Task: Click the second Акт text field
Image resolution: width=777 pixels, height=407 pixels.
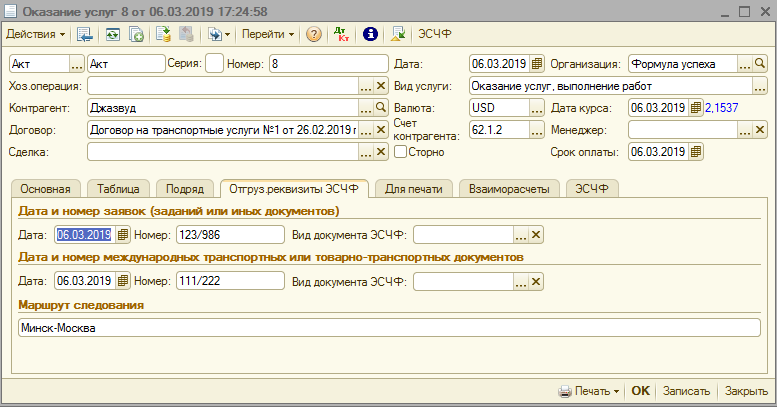Action: 126,64
